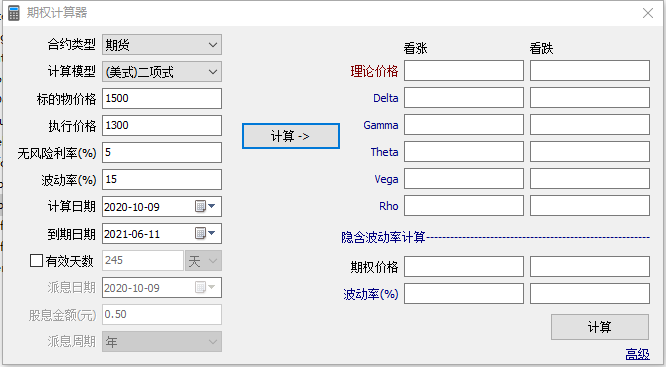The image size is (666, 367).
Task: Click the 看涨 column header
Action: point(415,48)
